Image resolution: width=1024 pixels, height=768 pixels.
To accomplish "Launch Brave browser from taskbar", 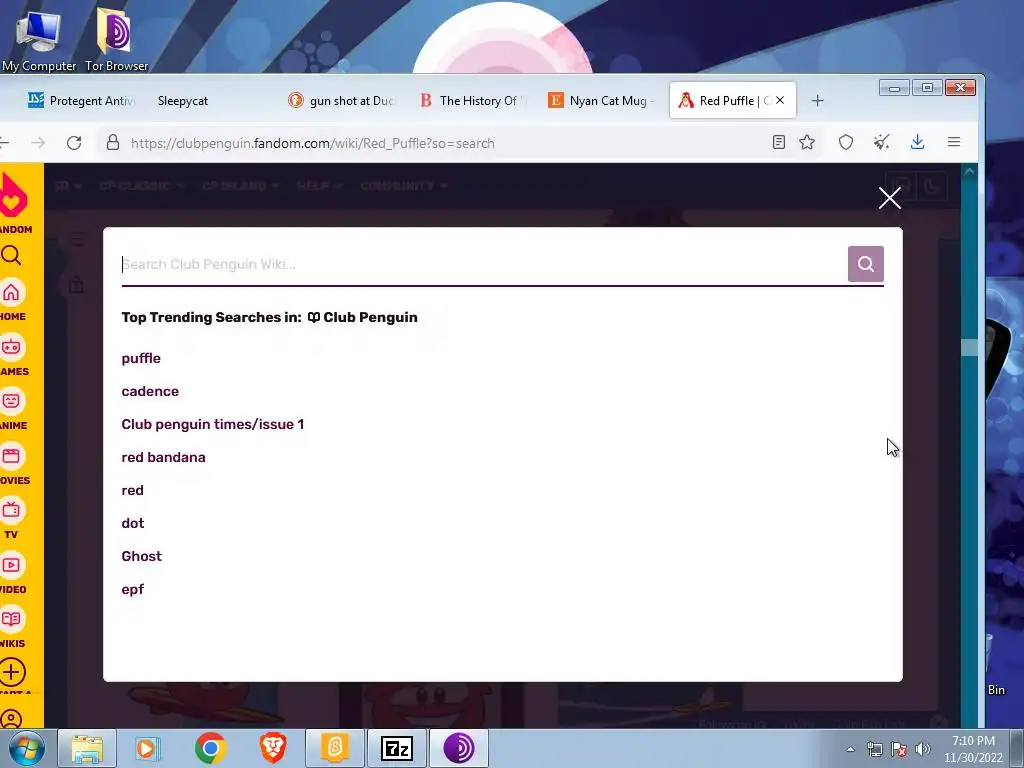I will click(273, 748).
